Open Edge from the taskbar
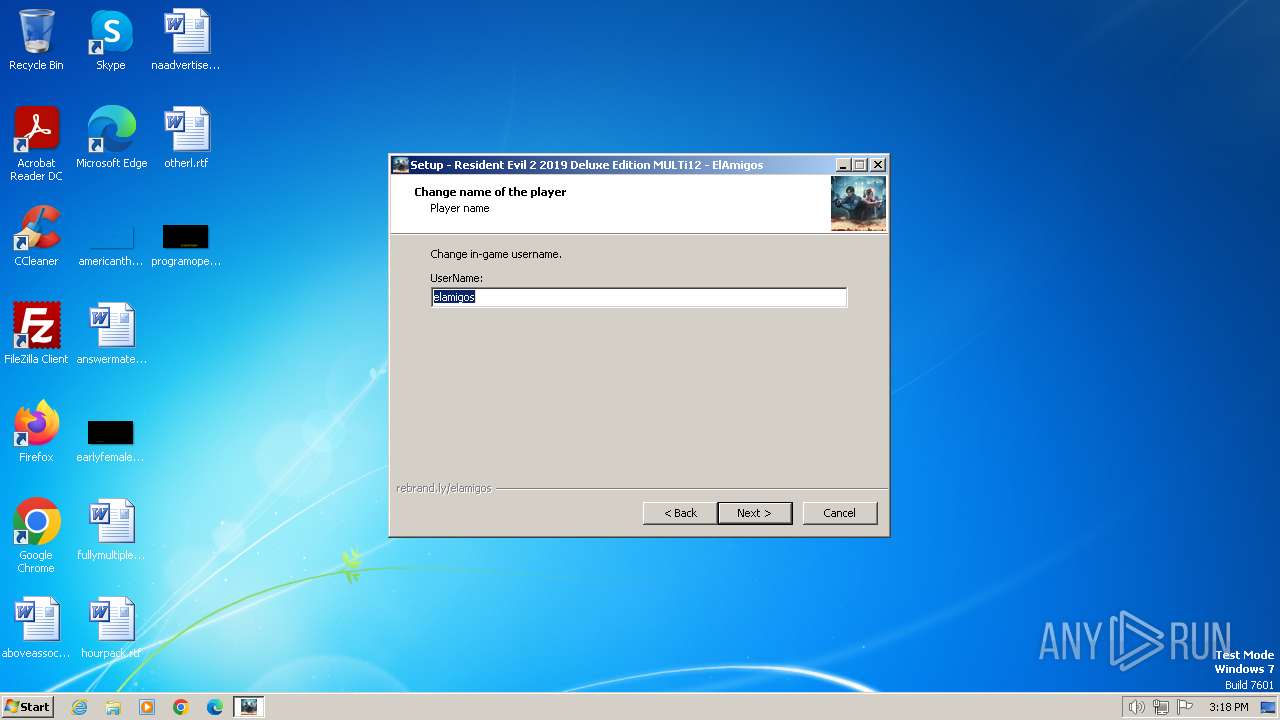This screenshot has width=1280, height=720. (x=215, y=707)
